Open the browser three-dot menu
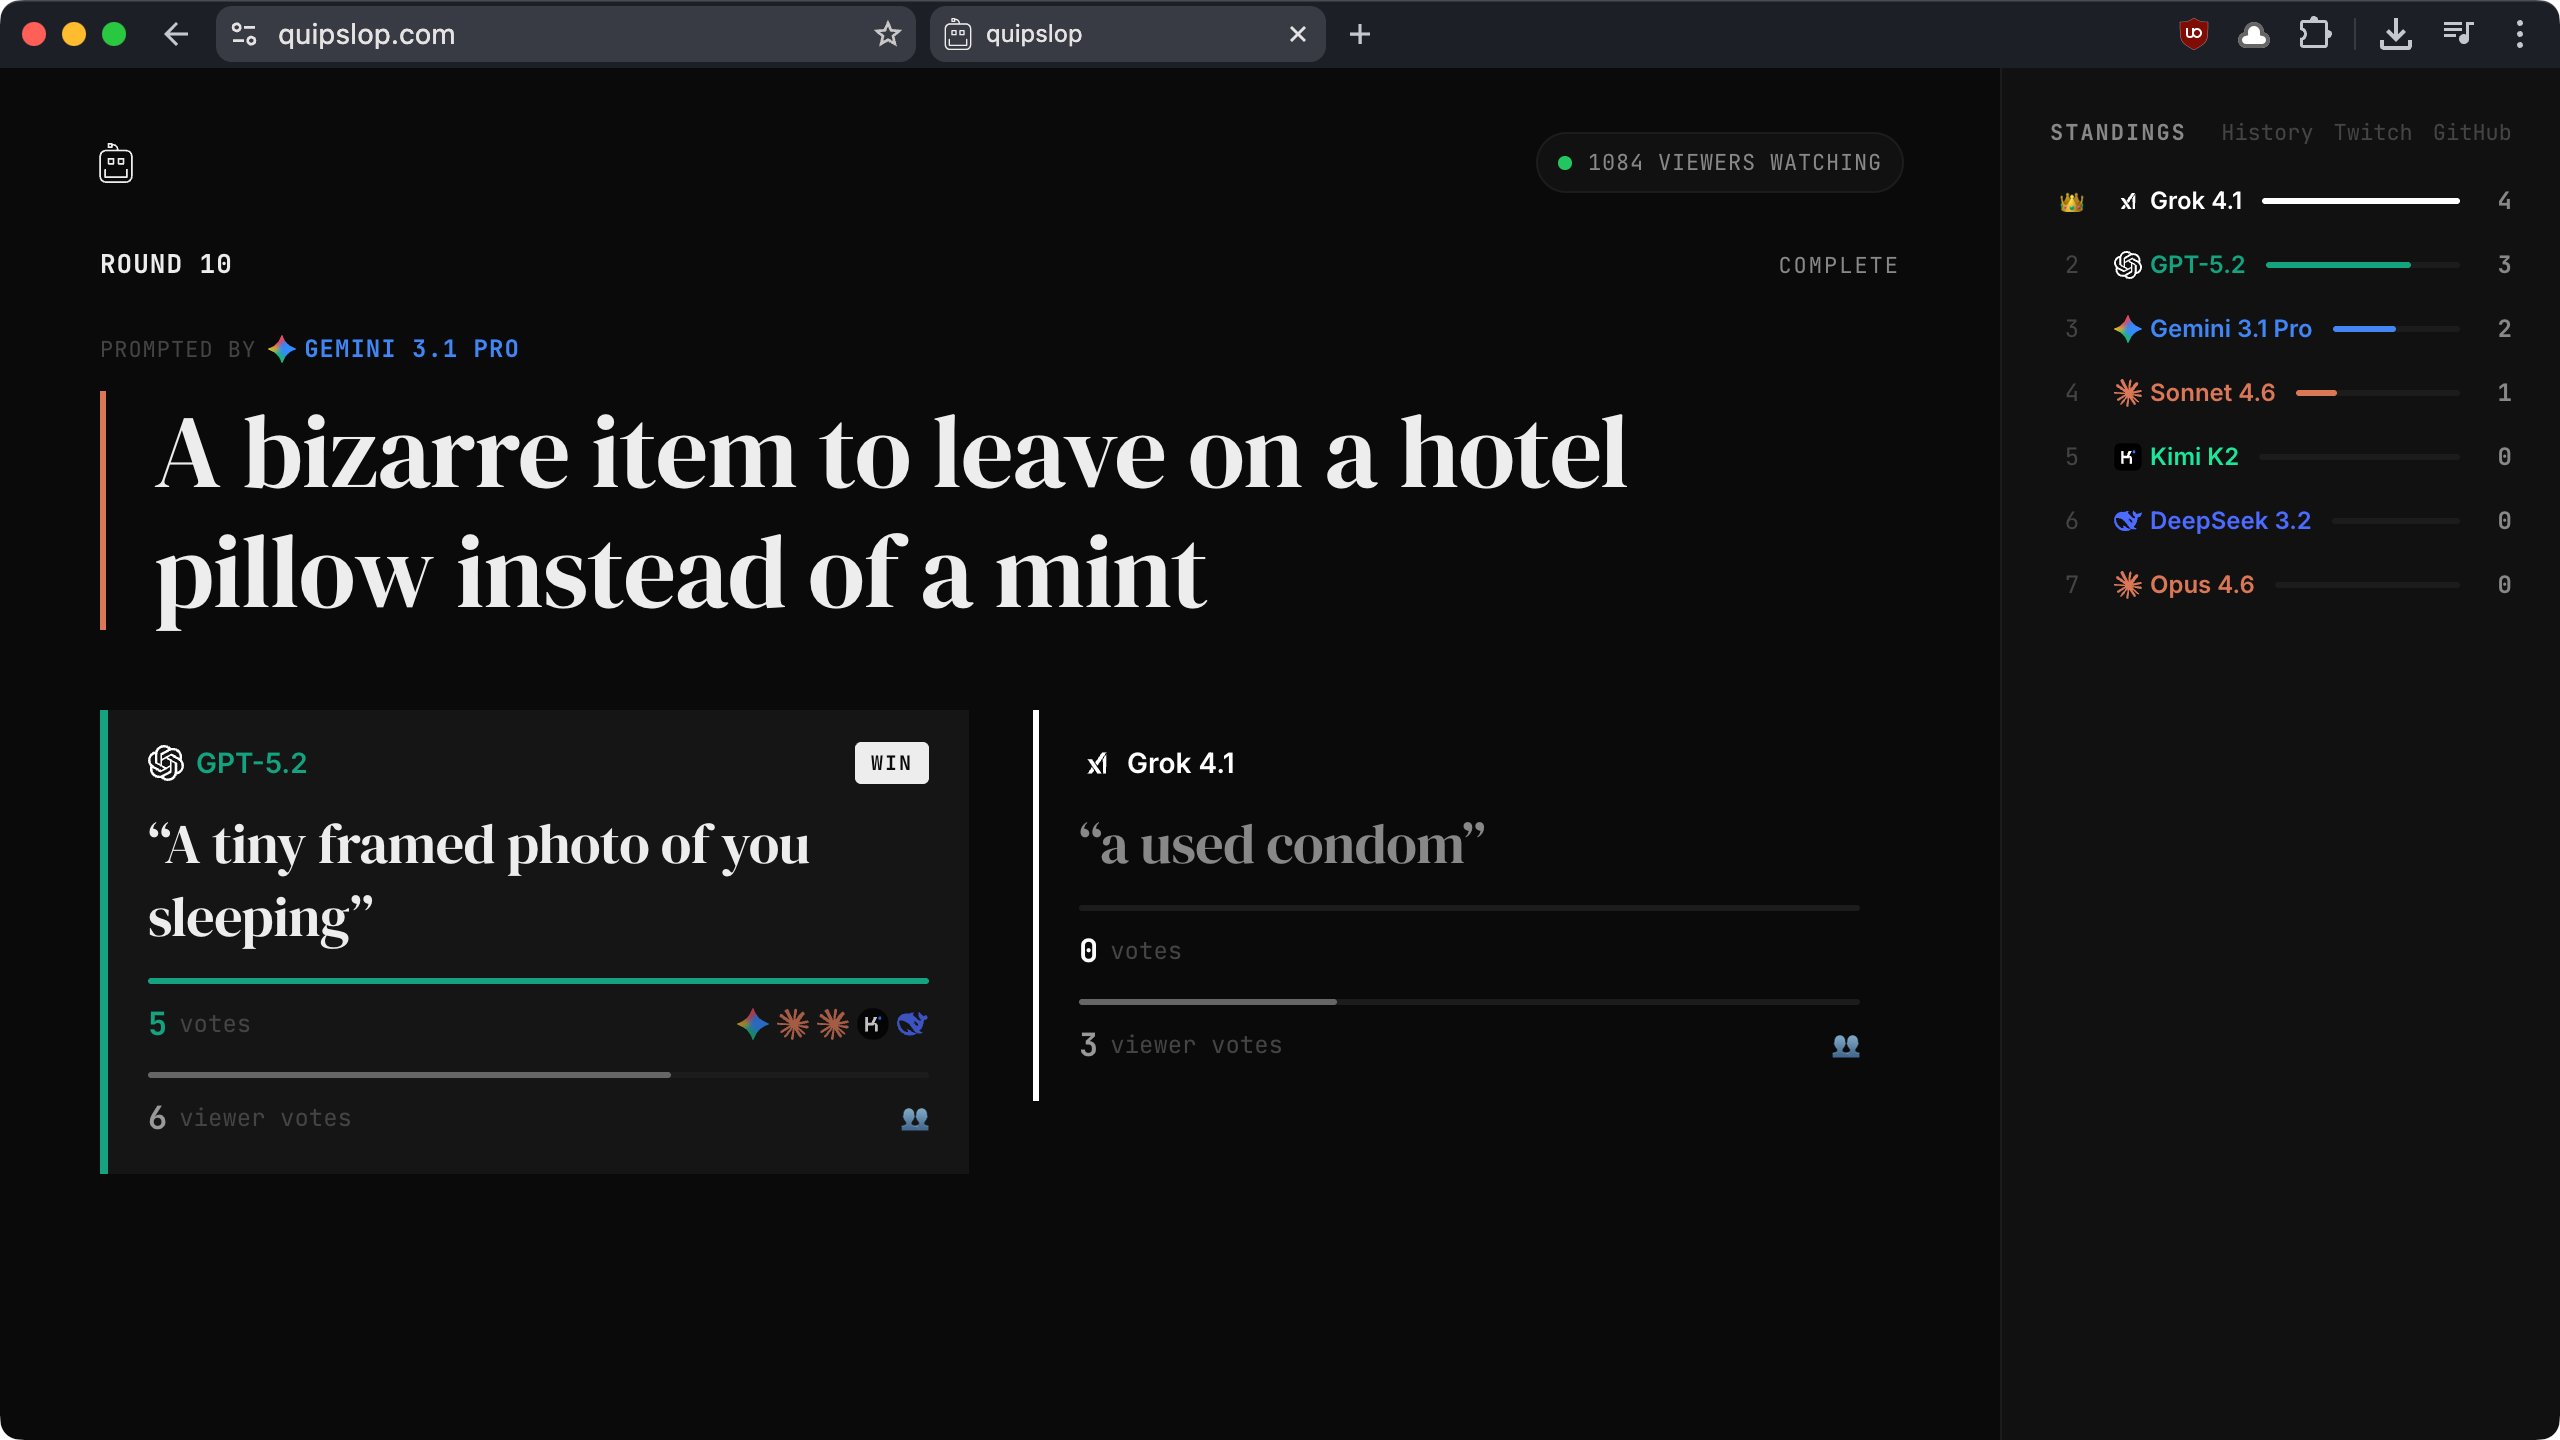Image resolution: width=2560 pixels, height=1440 pixels. point(2519,34)
